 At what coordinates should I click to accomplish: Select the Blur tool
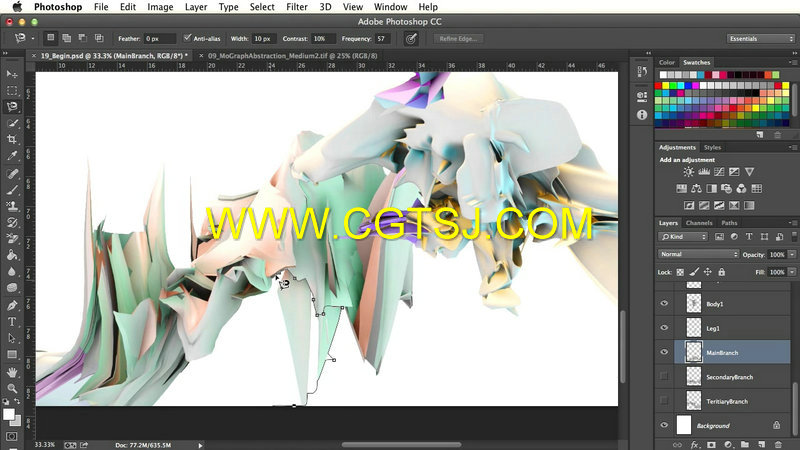[12, 271]
